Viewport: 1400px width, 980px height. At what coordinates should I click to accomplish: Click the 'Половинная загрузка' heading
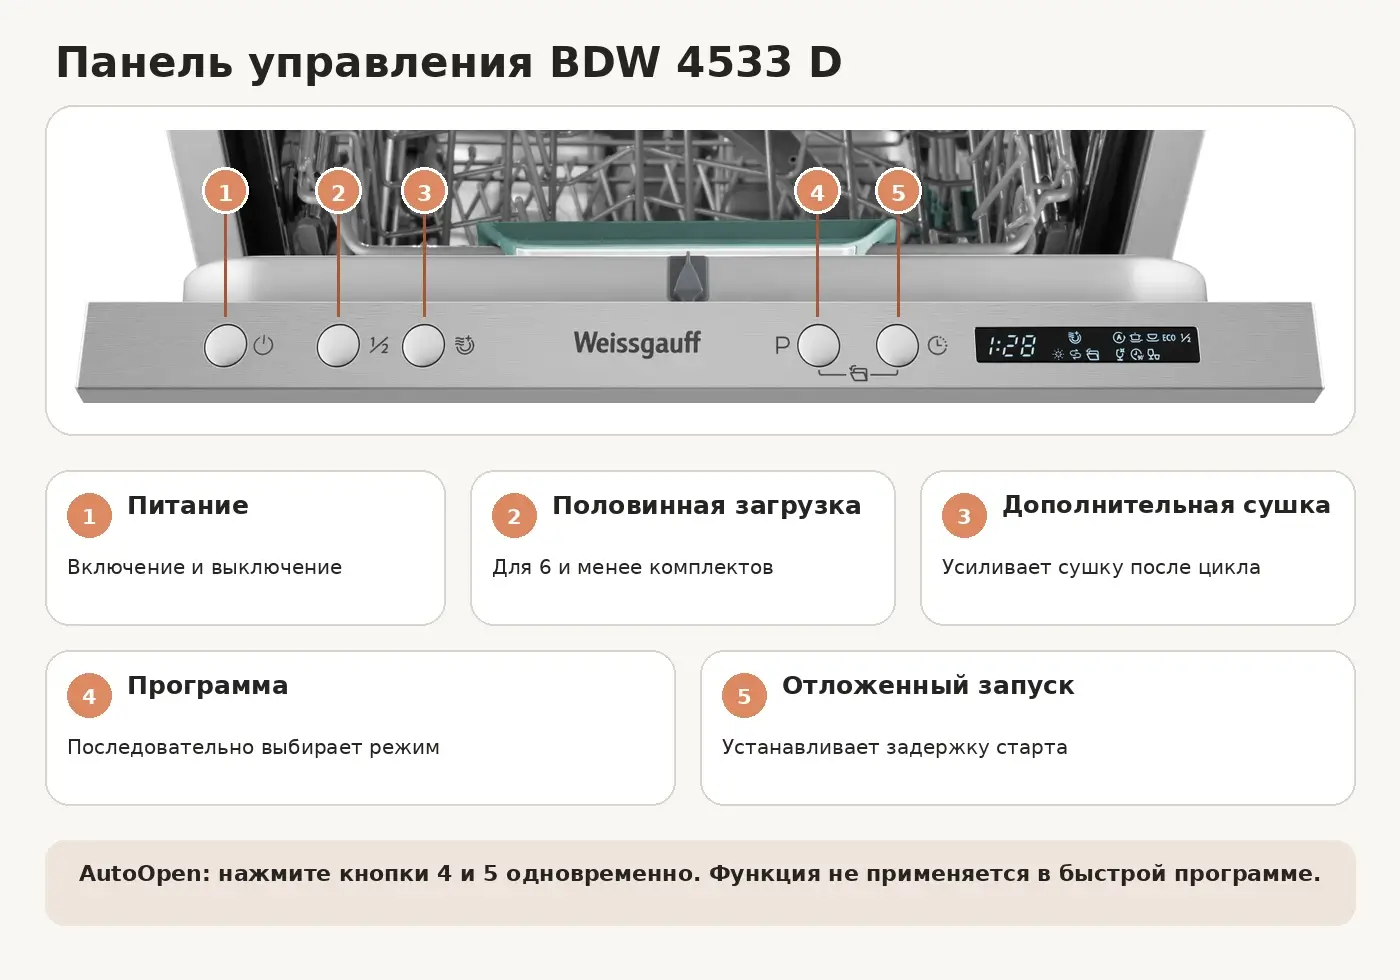pyautogui.click(x=706, y=506)
